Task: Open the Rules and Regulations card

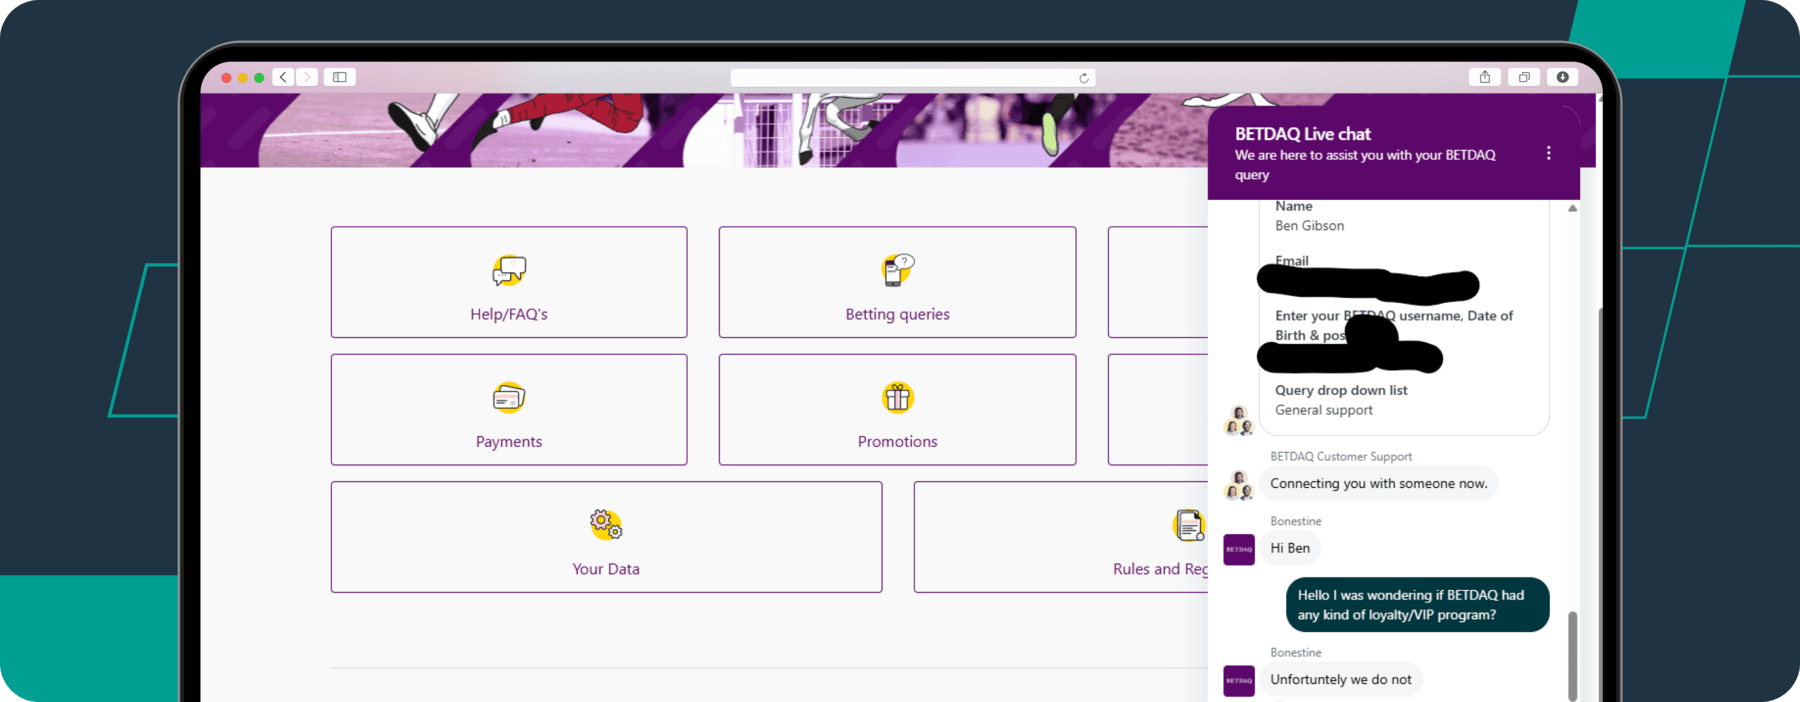Action: [x=1061, y=537]
